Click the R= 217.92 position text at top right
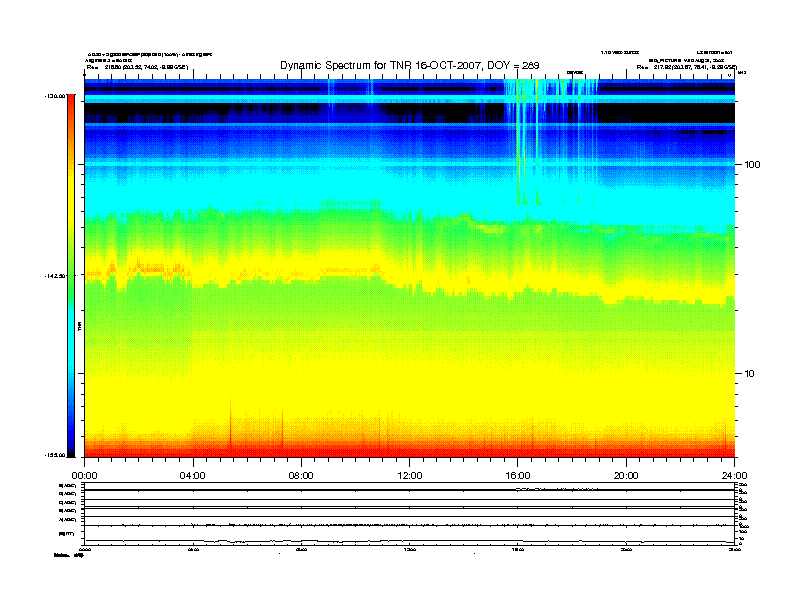Viewport: 792px width, 612px height. coord(686,67)
